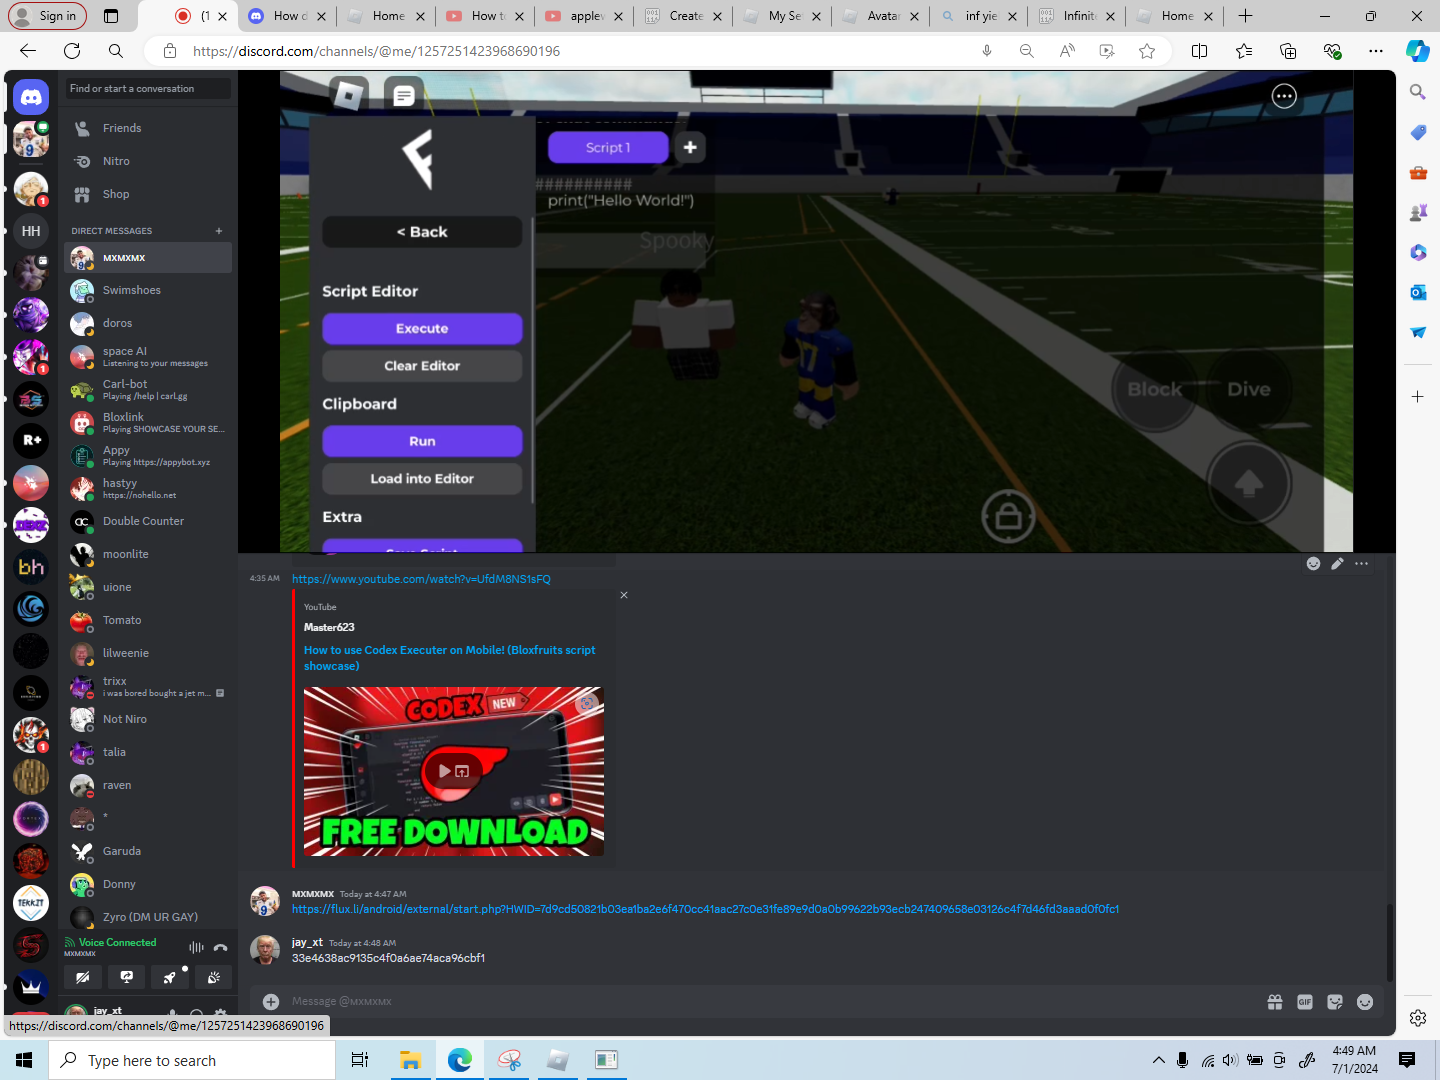The image size is (1440, 1080).
Task: Open Shop in Discord sidebar
Action: tap(148, 194)
